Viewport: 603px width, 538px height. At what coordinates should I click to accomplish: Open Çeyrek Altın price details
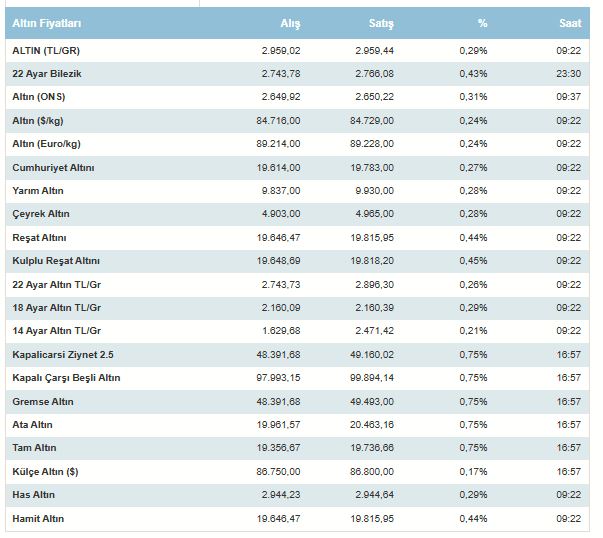tap(297, 214)
